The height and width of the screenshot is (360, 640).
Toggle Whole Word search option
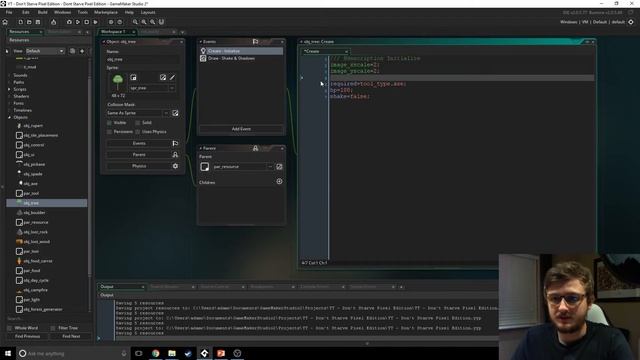point(10,328)
